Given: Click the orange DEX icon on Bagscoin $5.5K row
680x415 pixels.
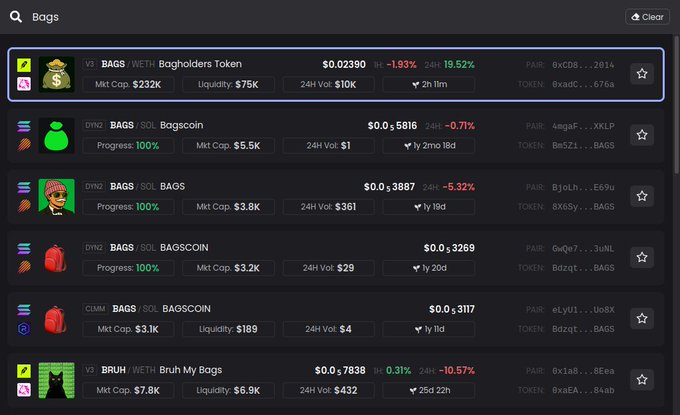Looking at the screenshot, I should 24,144.
